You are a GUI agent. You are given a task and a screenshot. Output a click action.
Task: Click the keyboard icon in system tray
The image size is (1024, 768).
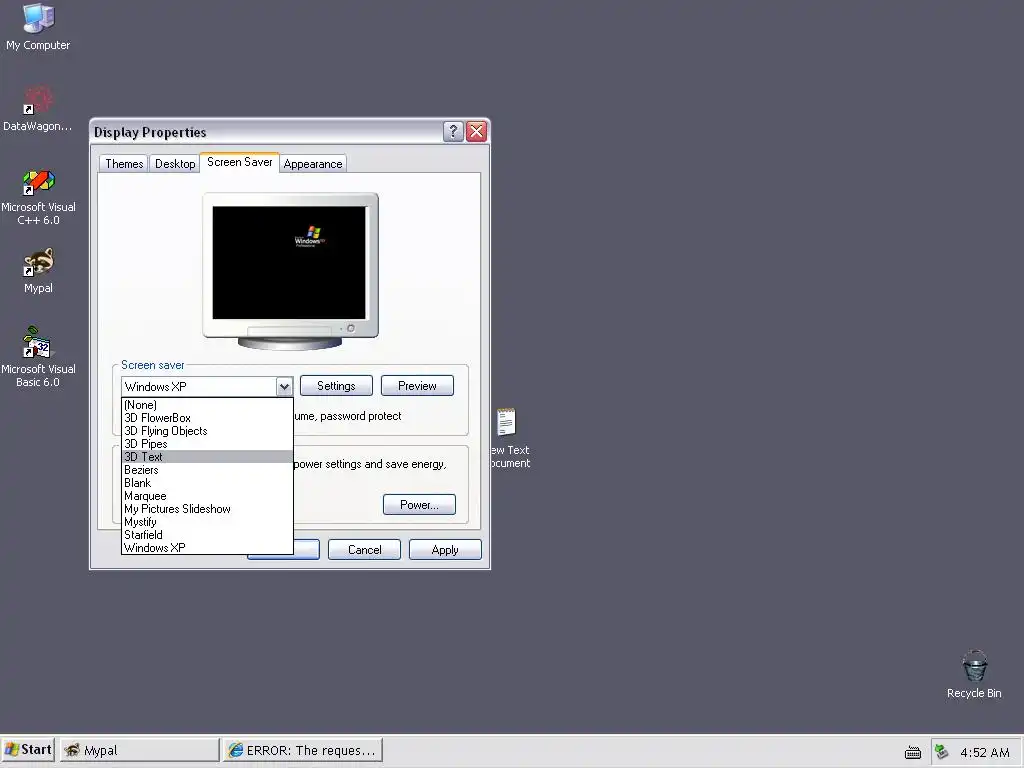click(913, 752)
